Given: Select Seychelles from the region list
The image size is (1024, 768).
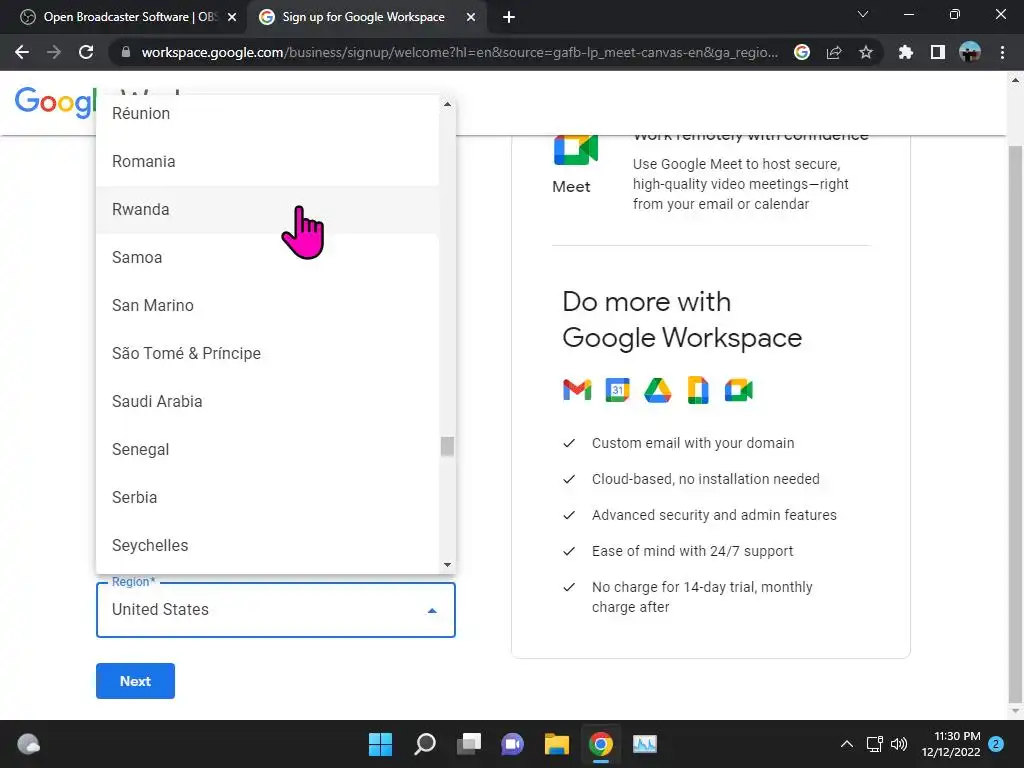Looking at the screenshot, I should tap(267, 545).
